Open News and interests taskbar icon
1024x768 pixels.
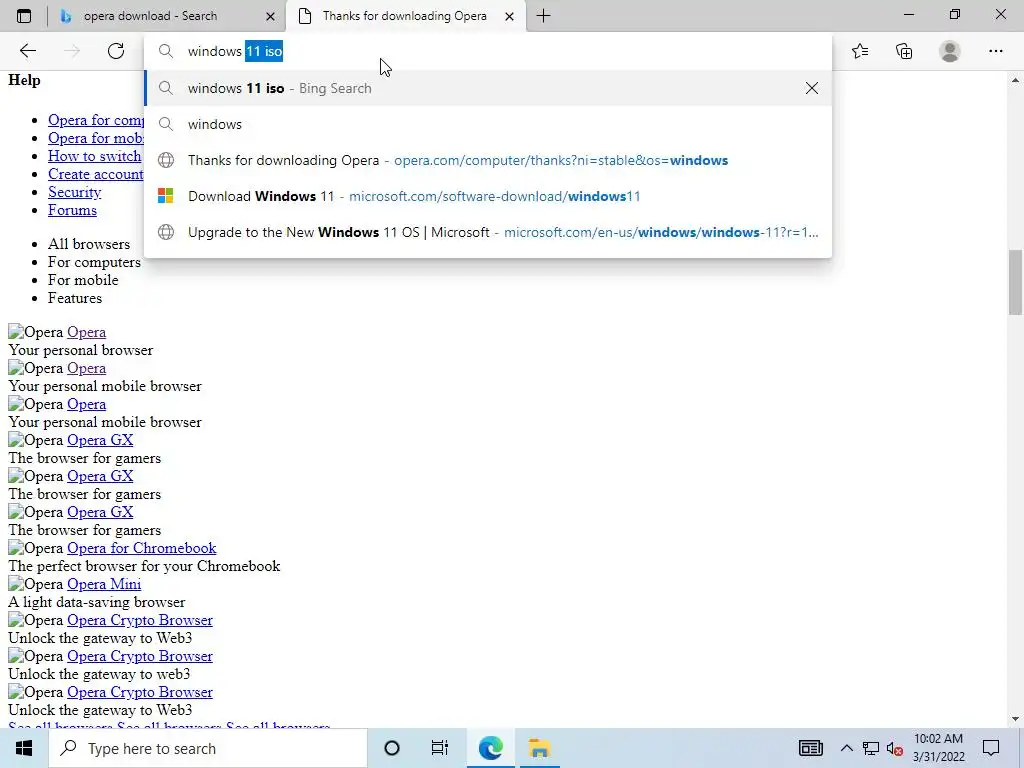point(810,748)
